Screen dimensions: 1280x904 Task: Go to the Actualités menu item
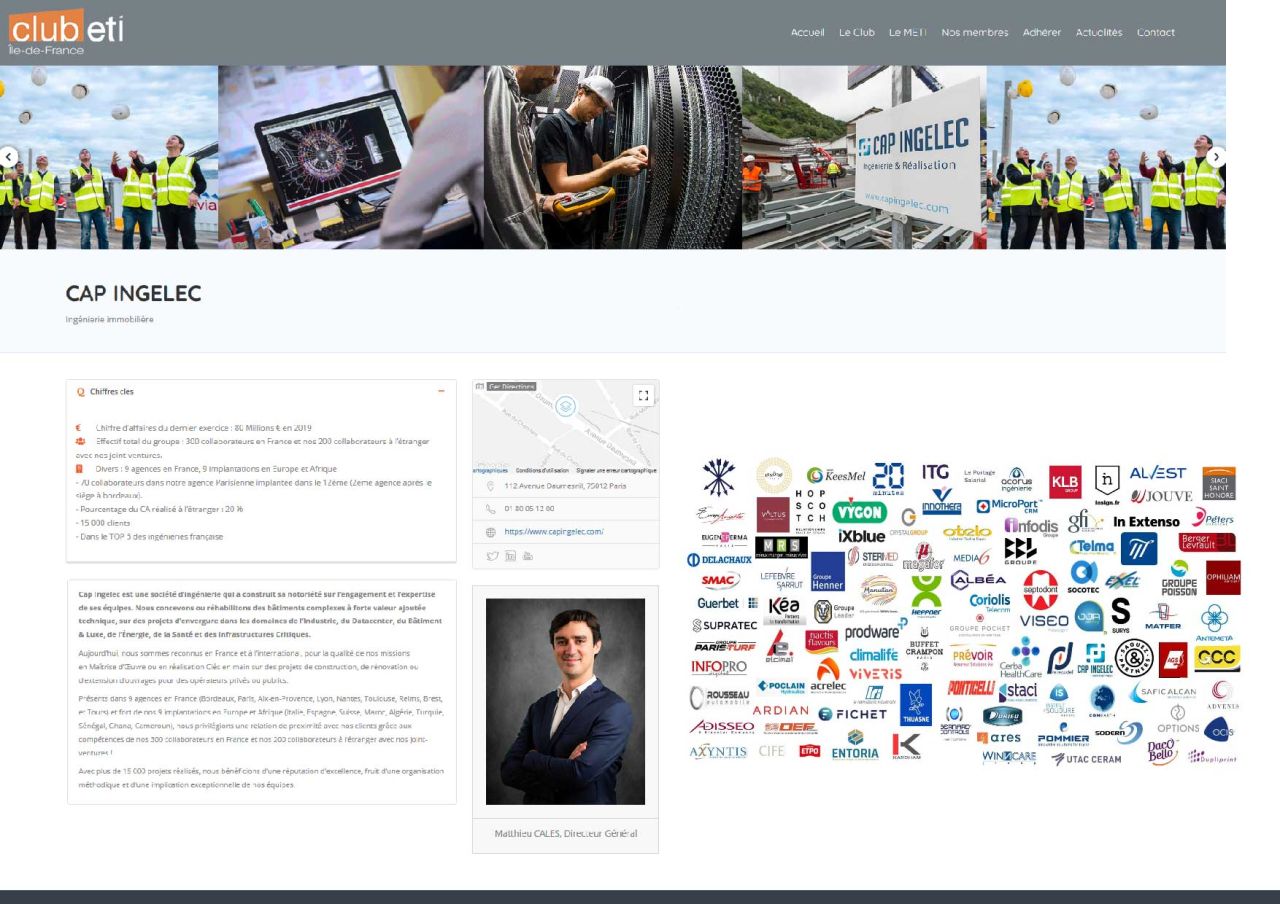pos(1099,32)
